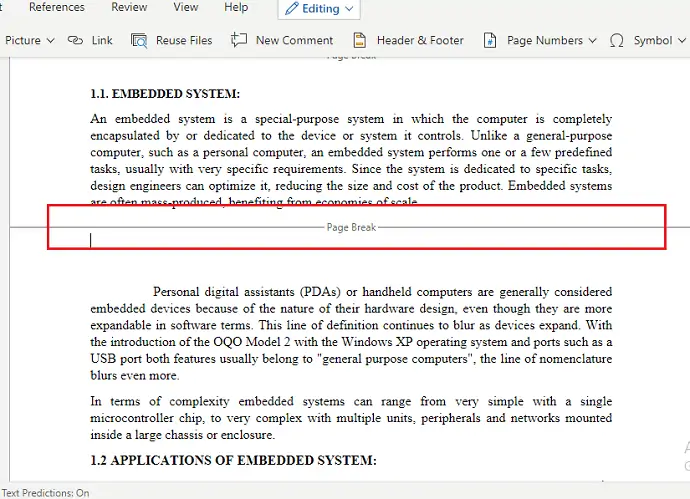The width and height of the screenshot is (690, 499).
Task: Open the Editing mode dropdown
Action: click(319, 9)
